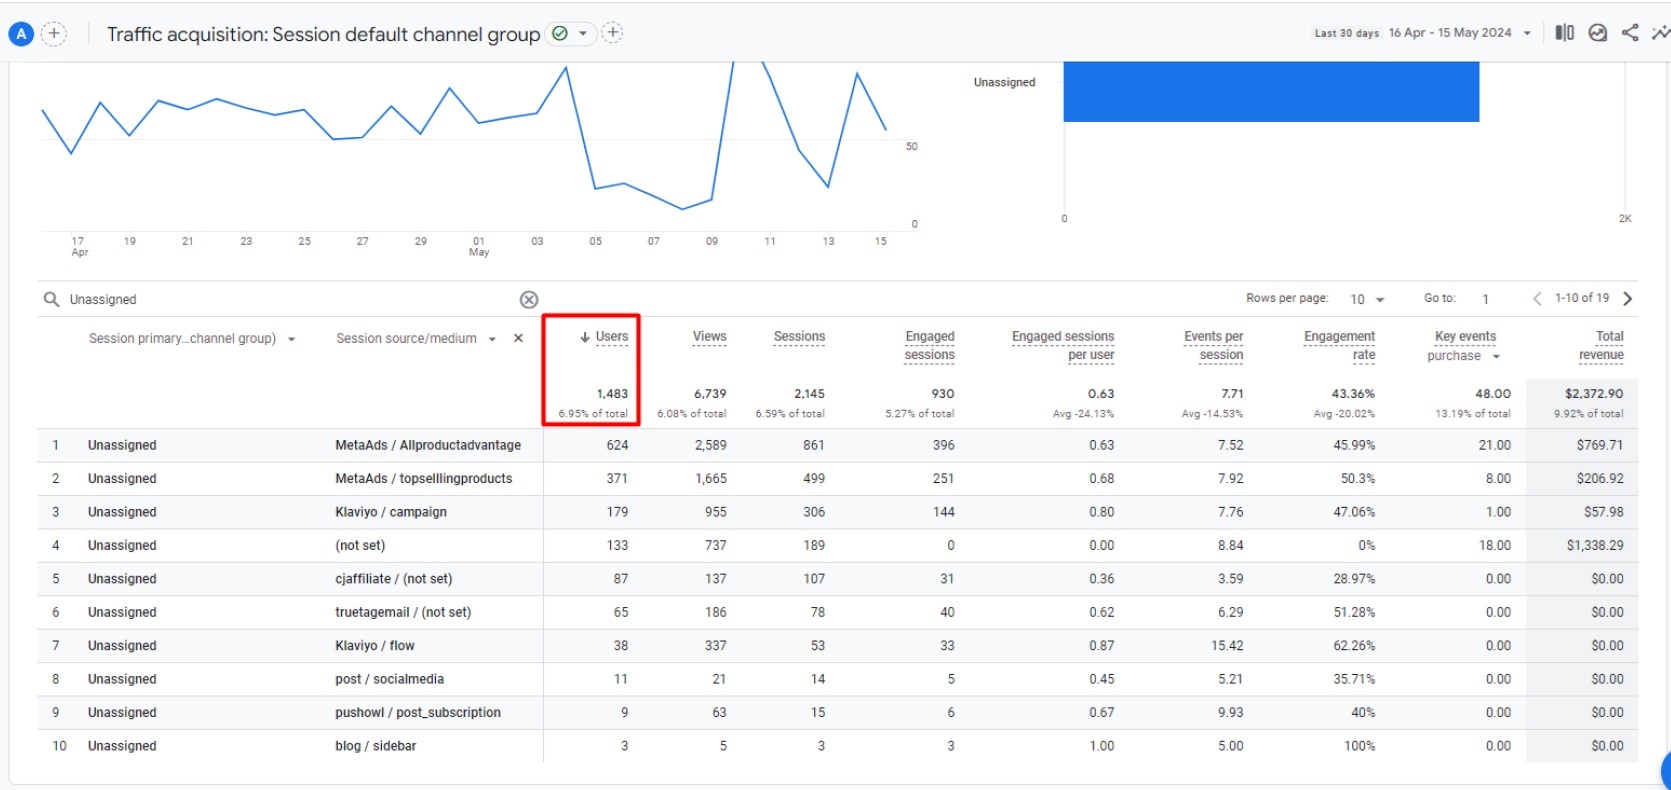Go to the next page of table rows
This screenshot has height=790, width=1671.
tap(1628, 298)
